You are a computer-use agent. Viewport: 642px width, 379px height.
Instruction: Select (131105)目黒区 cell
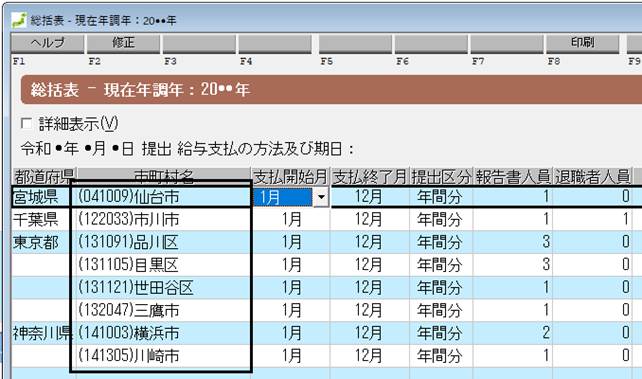pyautogui.click(x=164, y=265)
